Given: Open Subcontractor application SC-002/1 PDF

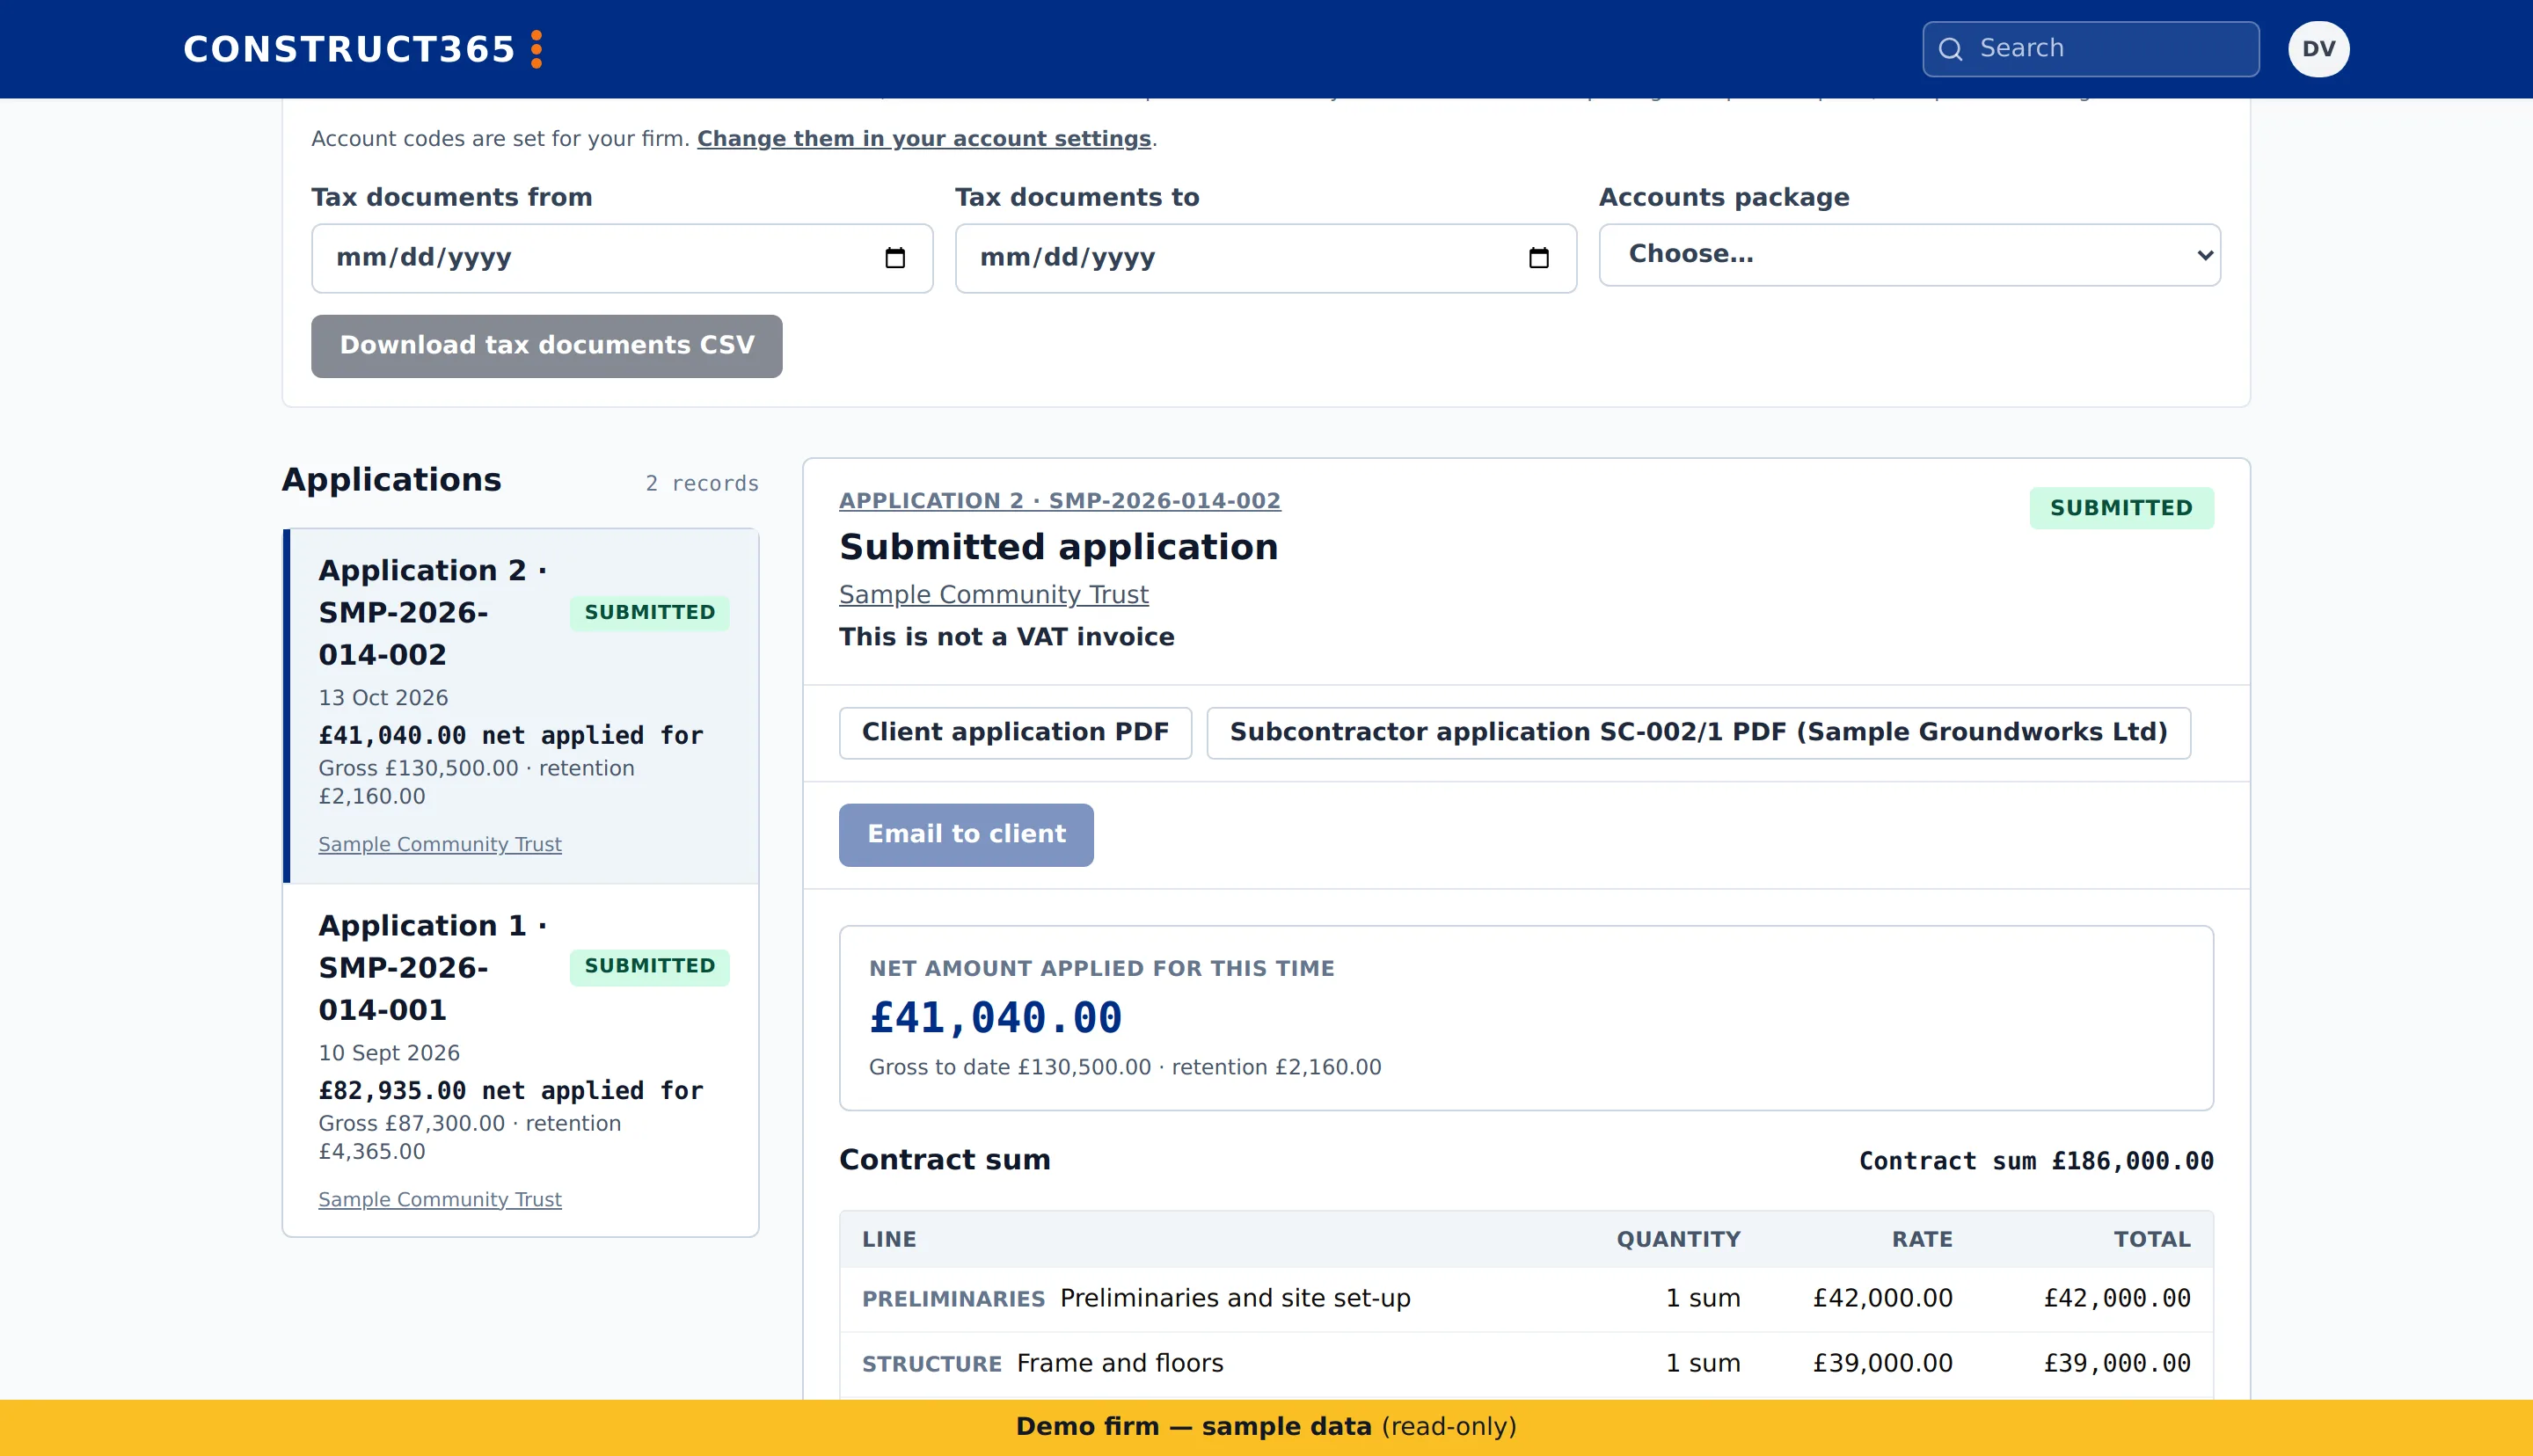Looking at the screenshot, I should pyautogui.click(x=1698, y=733).
